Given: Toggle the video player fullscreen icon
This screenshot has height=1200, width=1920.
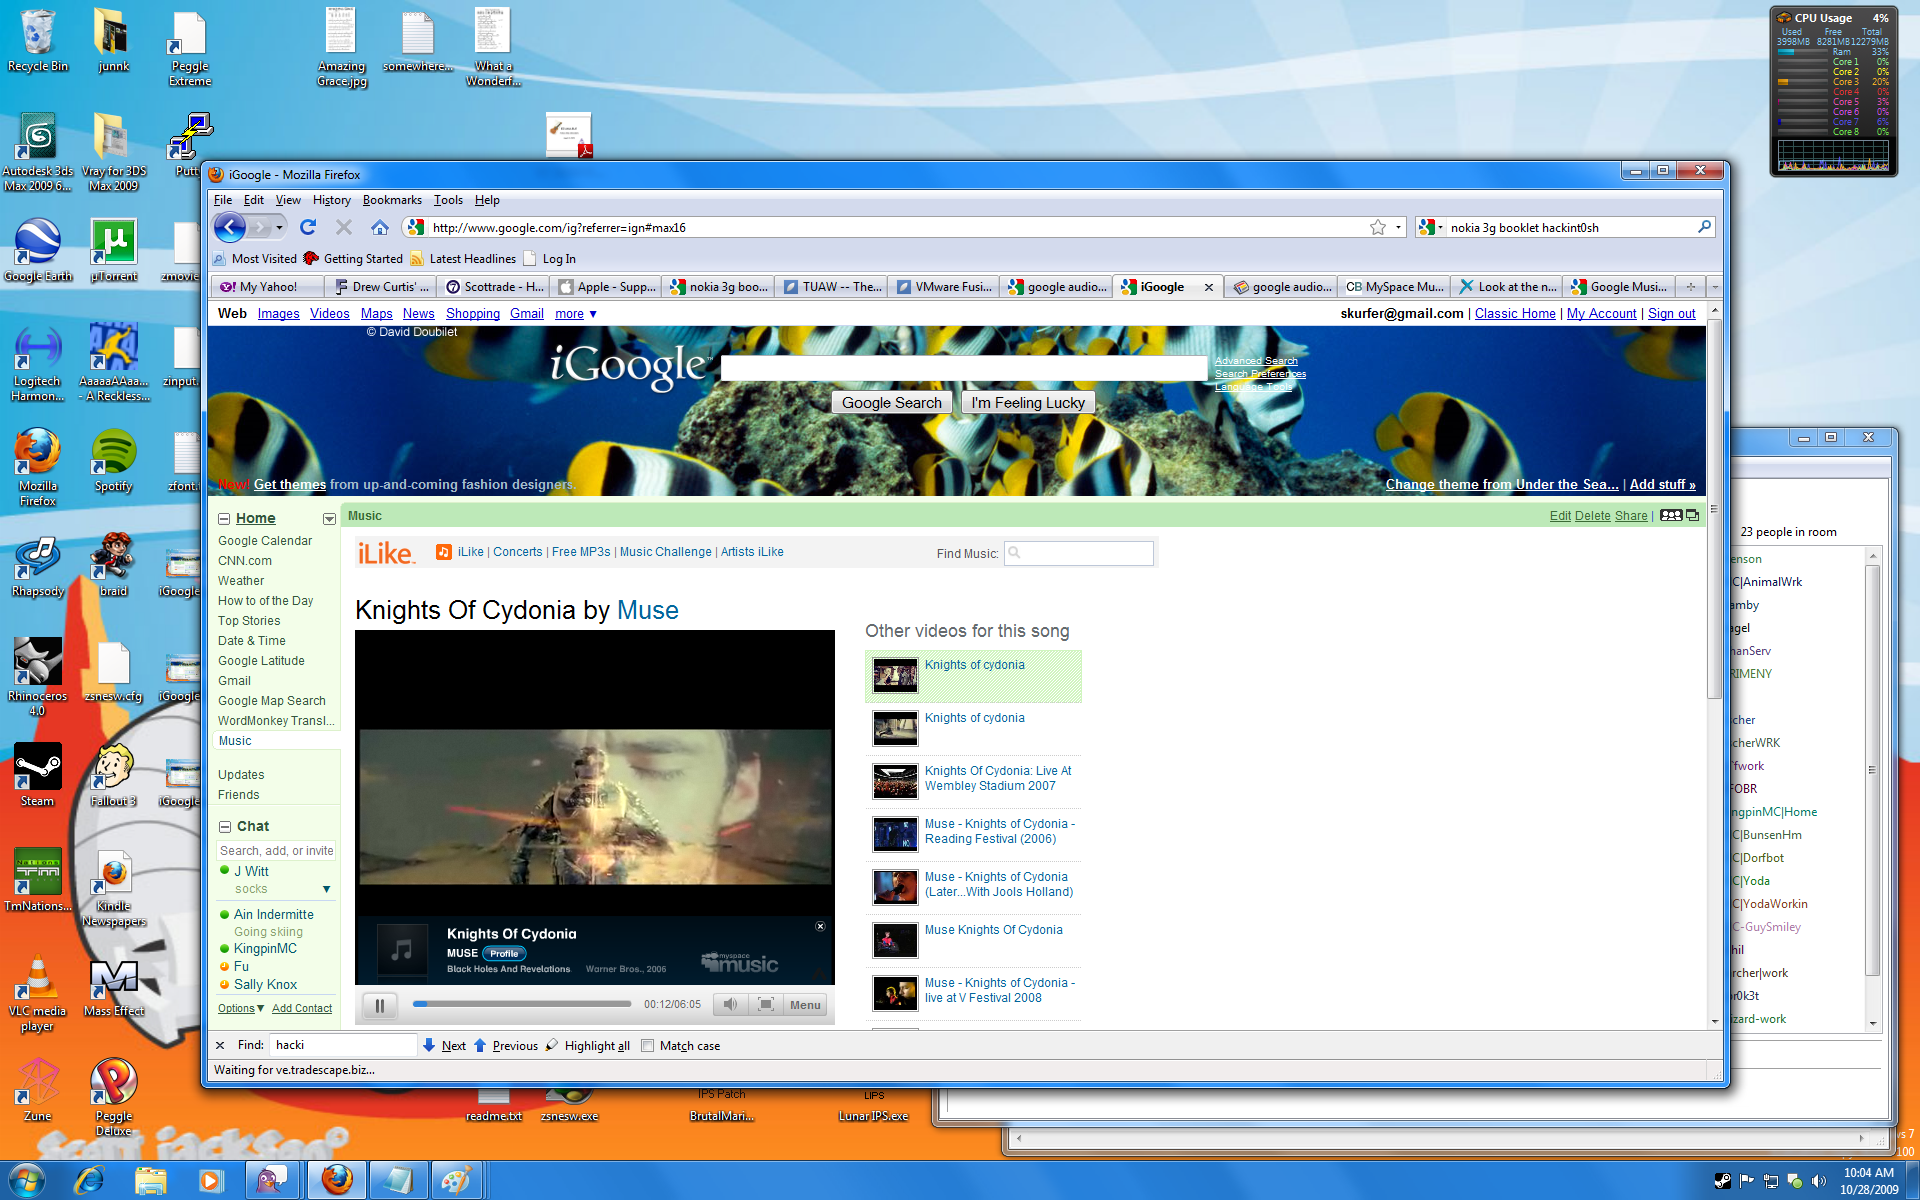Looking at the screenshot, I should (x=766, y=1004).
